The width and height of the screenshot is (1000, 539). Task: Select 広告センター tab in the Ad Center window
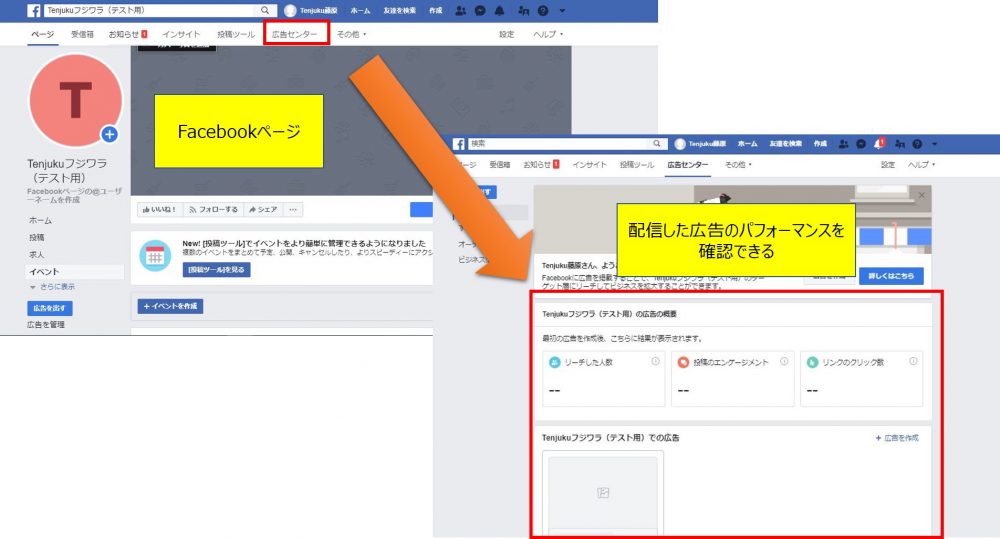[x=688, y=165]
